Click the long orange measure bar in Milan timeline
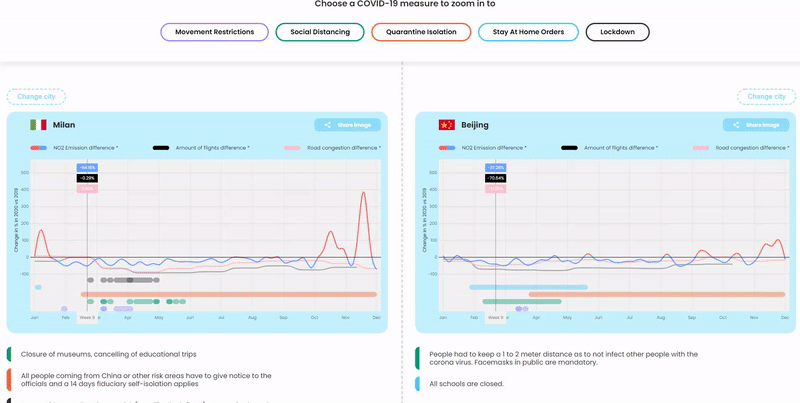Image resolution: width=800 pixels, height=403 pixels. pos(230,294)
